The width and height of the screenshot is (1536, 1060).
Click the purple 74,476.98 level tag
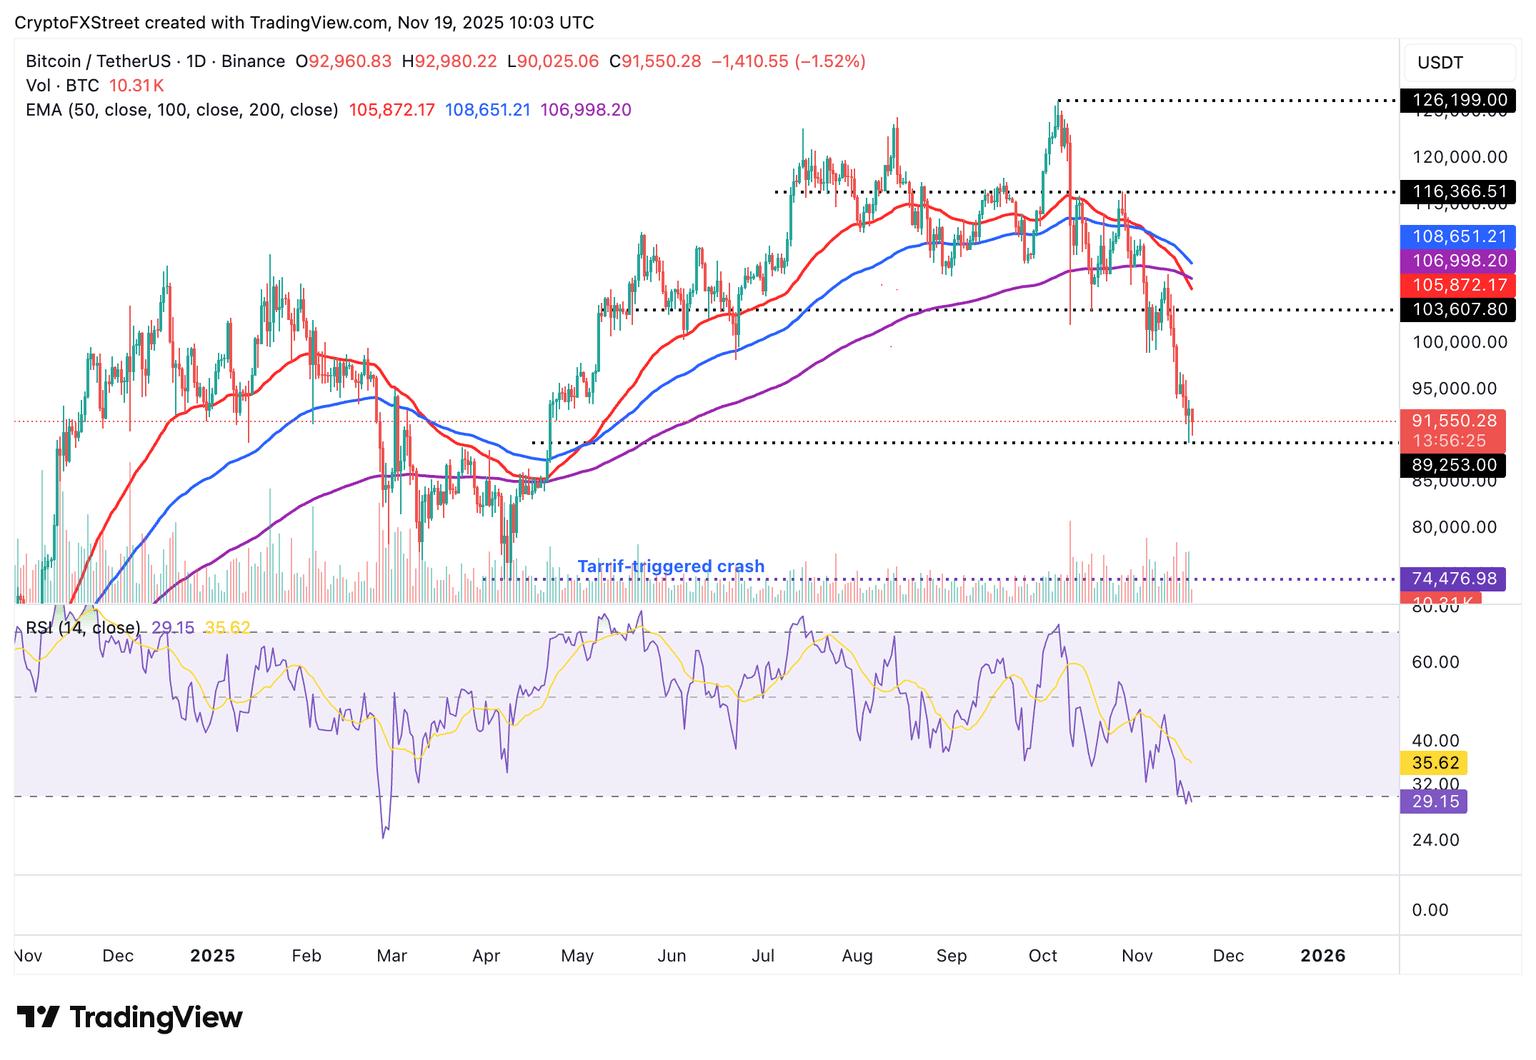click(x=1453, y=579)
